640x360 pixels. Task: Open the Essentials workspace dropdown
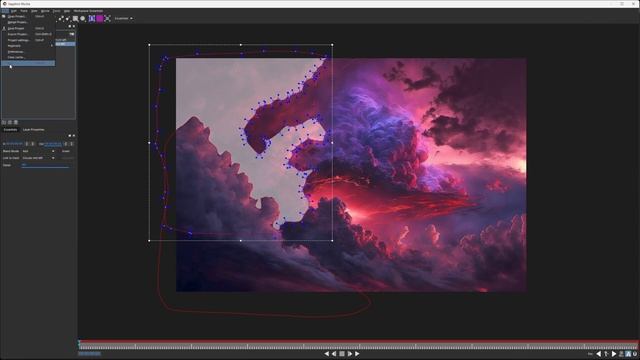pos(123,18)
